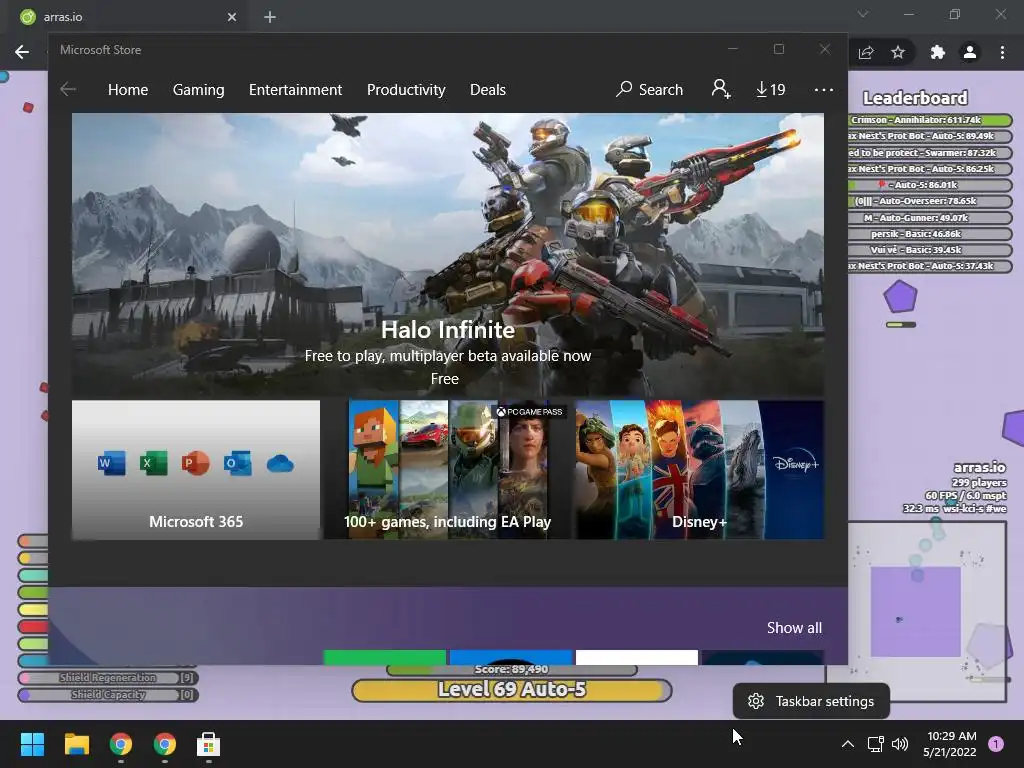Click the Shield Regeneration stat bar
This screenshot has width=1024, height=768.
[x=108, y=678]
